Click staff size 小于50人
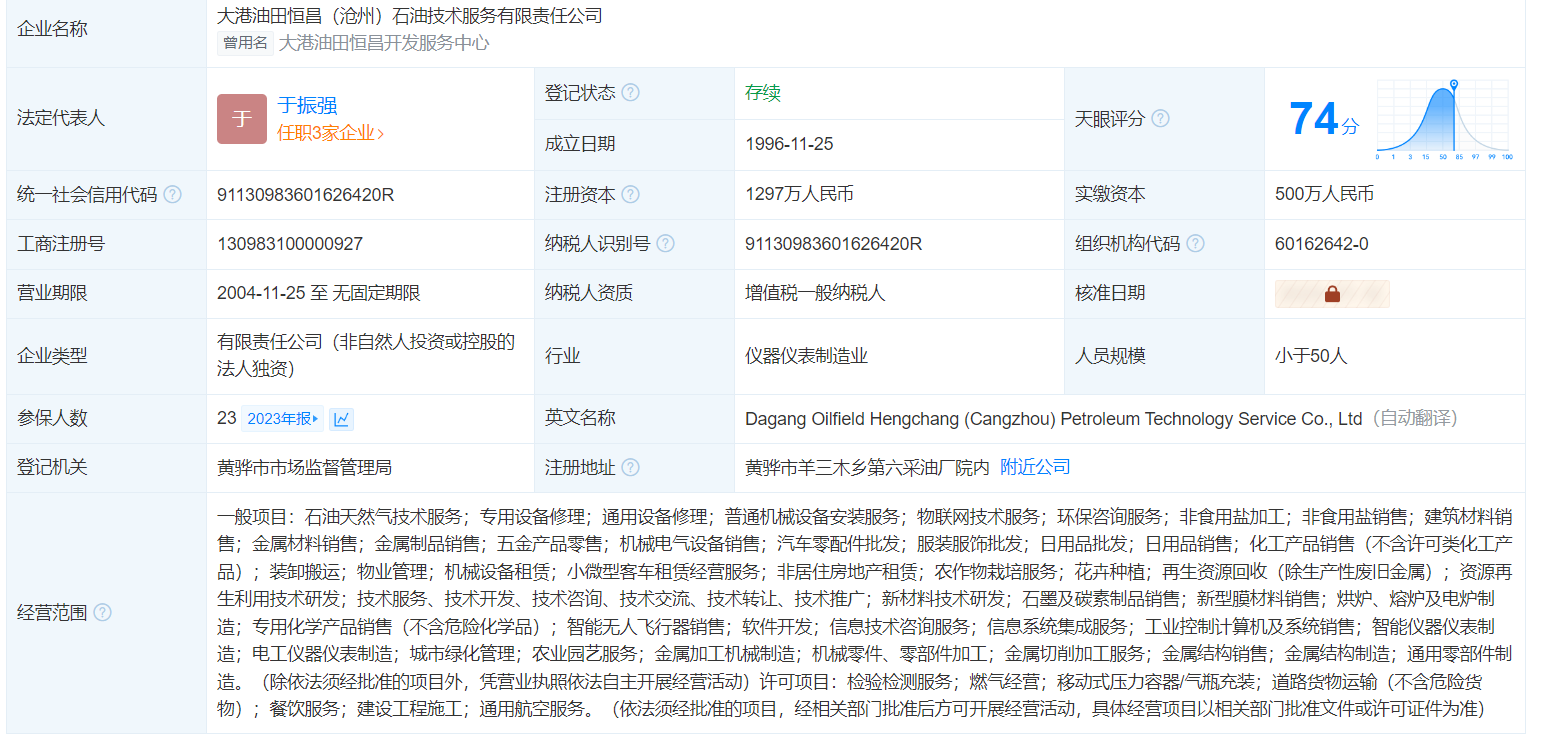1542x744 pixels. pos(1311,356)
